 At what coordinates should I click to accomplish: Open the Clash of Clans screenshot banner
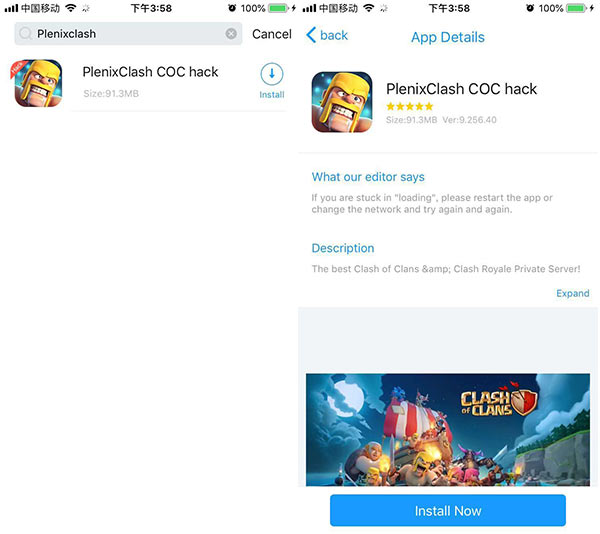[448, 430]
